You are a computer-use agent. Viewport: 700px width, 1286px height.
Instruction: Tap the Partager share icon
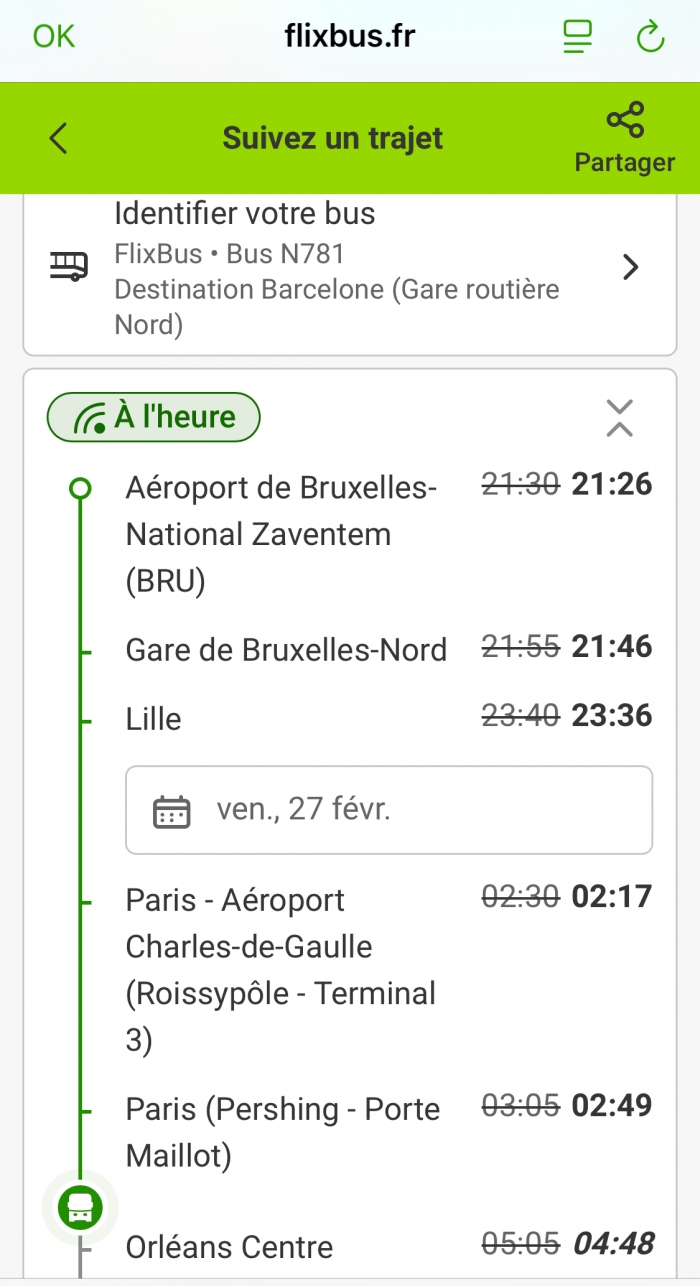[625, 122]
